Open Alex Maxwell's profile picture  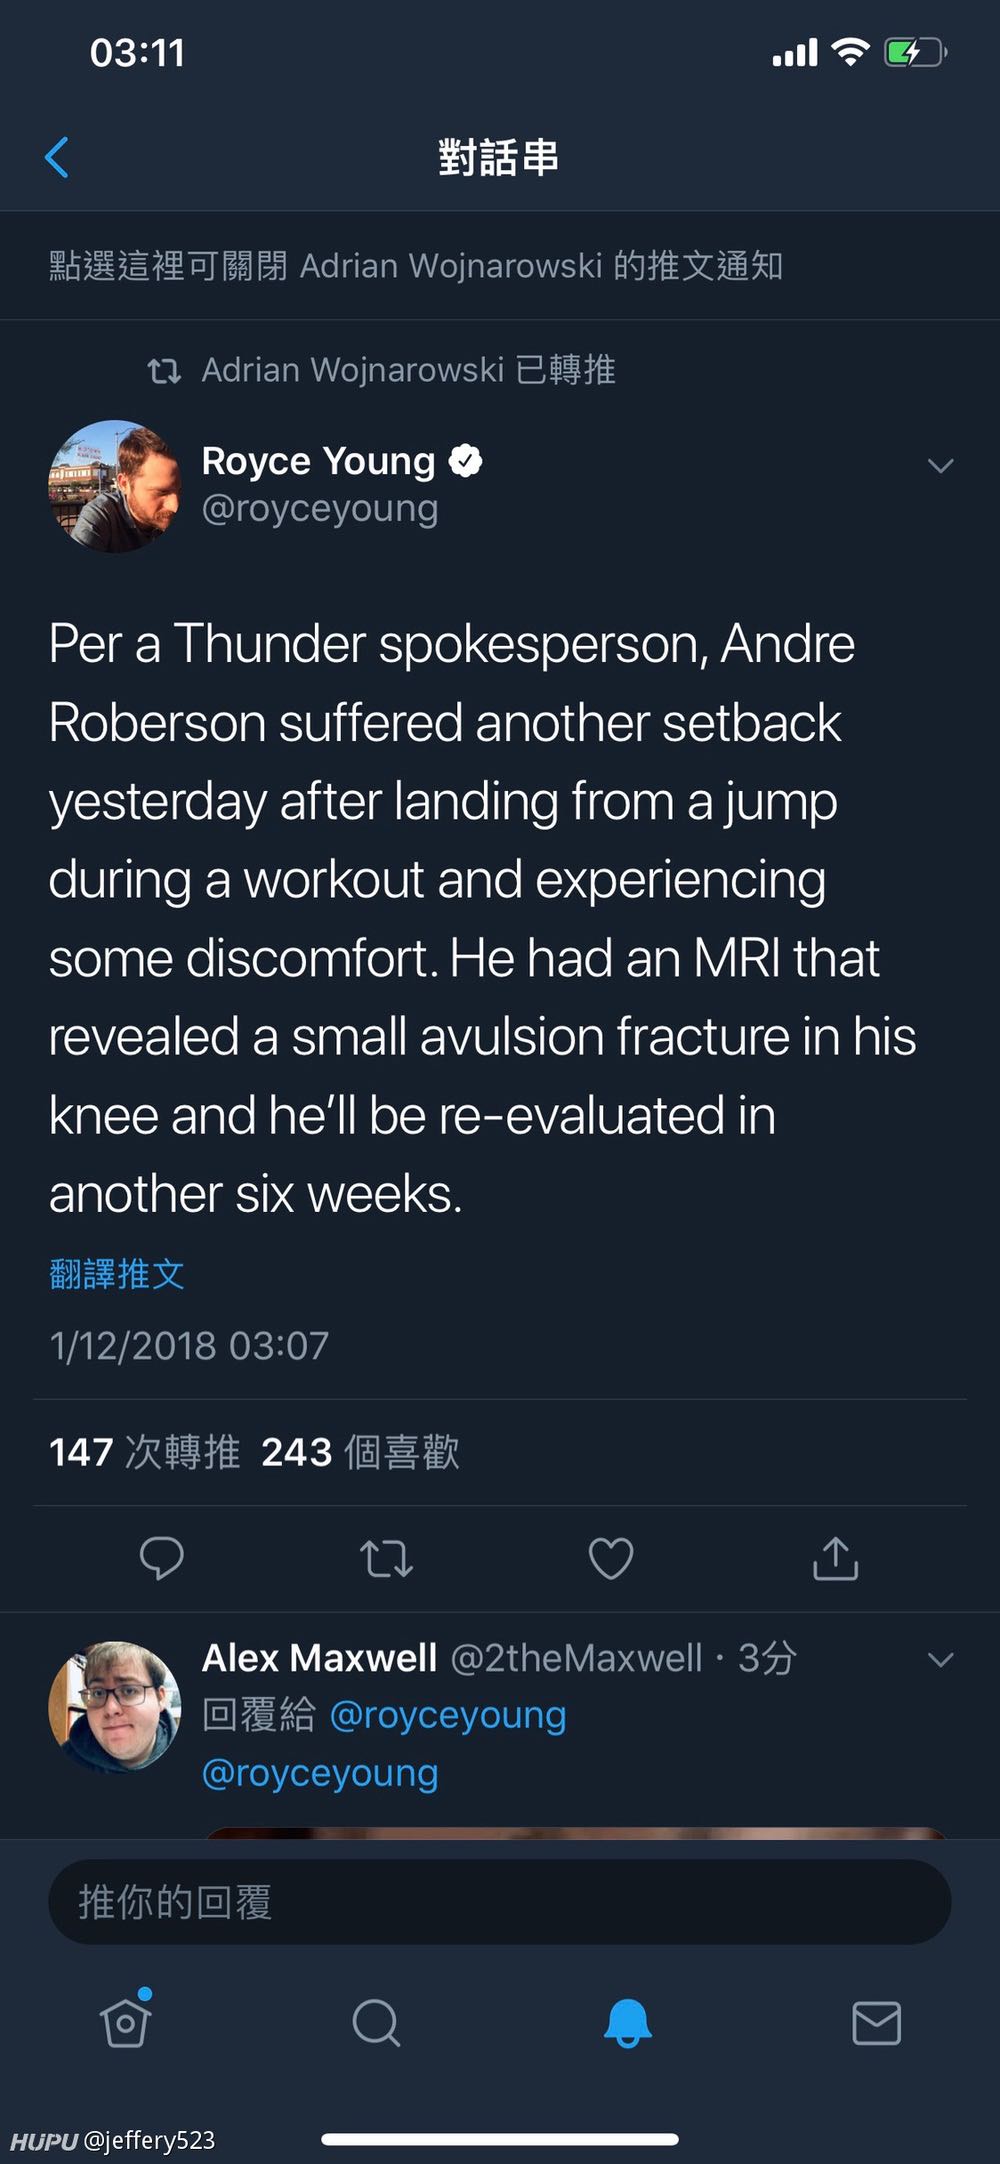point(115,1706)
